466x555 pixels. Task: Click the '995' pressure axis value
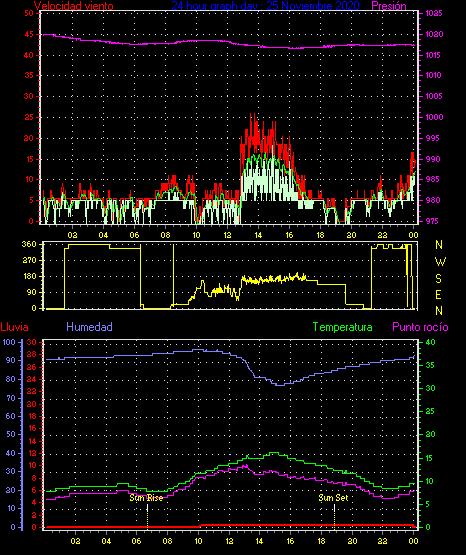click(x=433, y=138)
